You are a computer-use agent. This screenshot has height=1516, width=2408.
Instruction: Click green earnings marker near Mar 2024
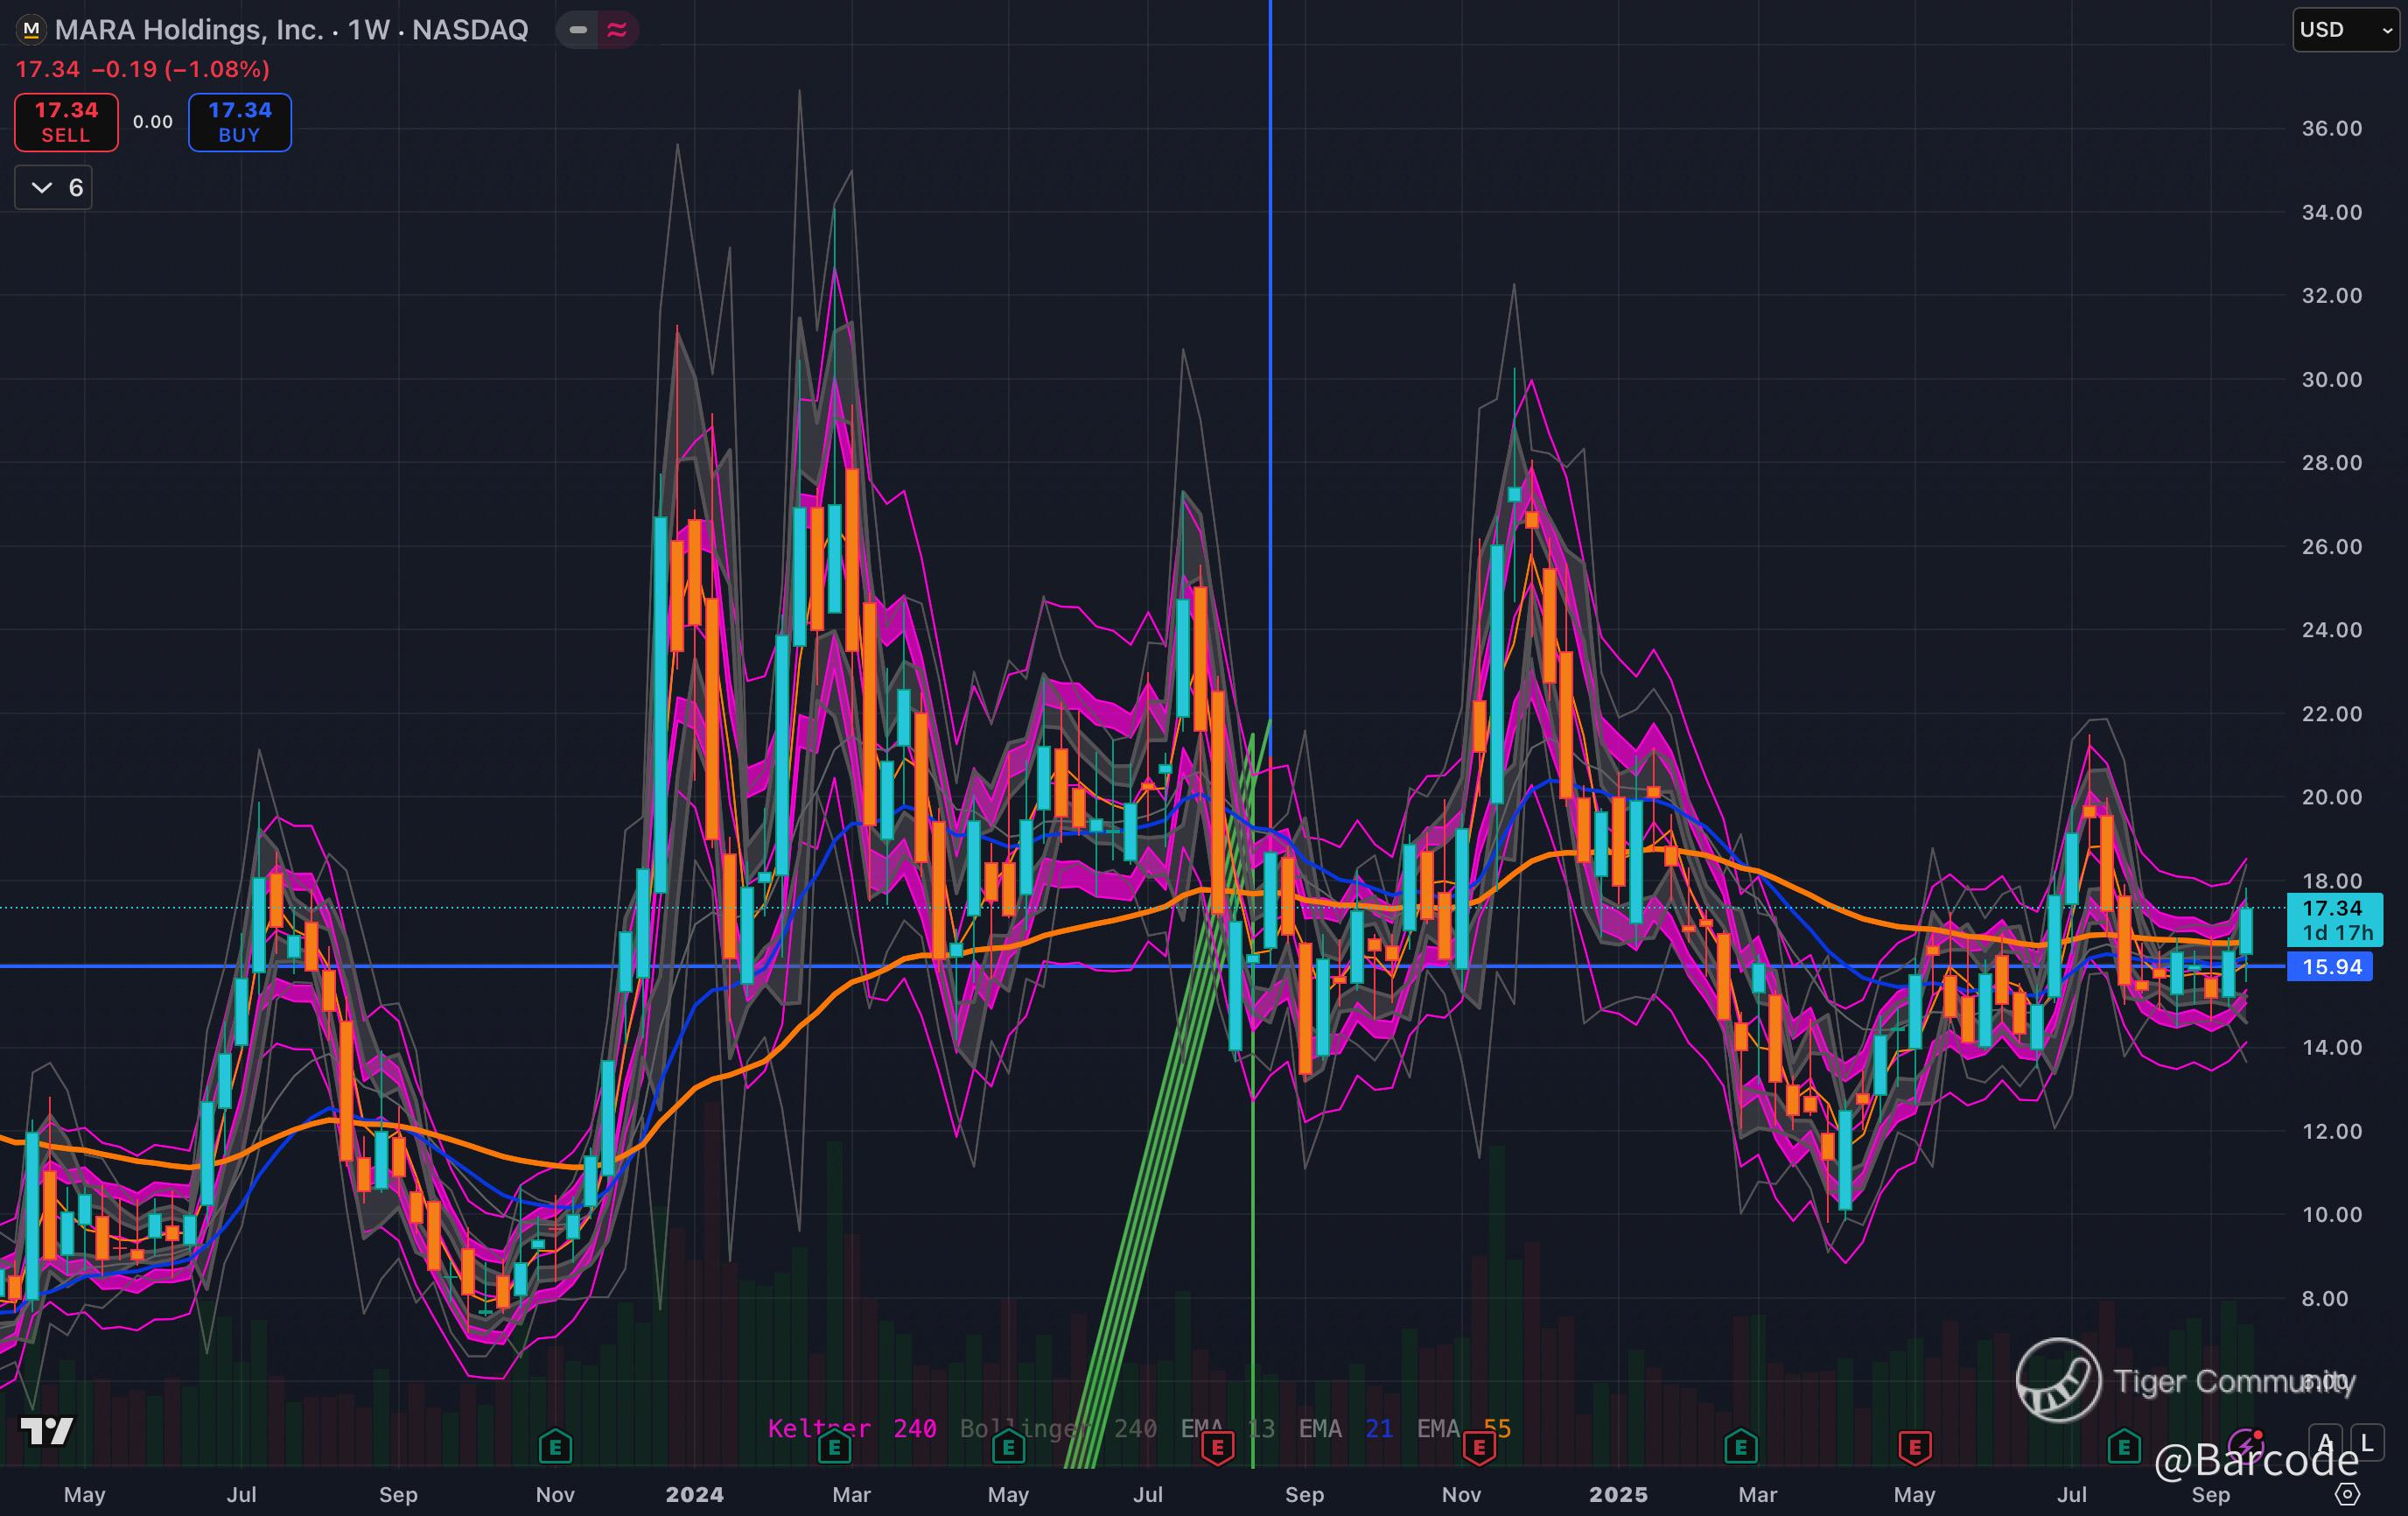click(834, 1446)
